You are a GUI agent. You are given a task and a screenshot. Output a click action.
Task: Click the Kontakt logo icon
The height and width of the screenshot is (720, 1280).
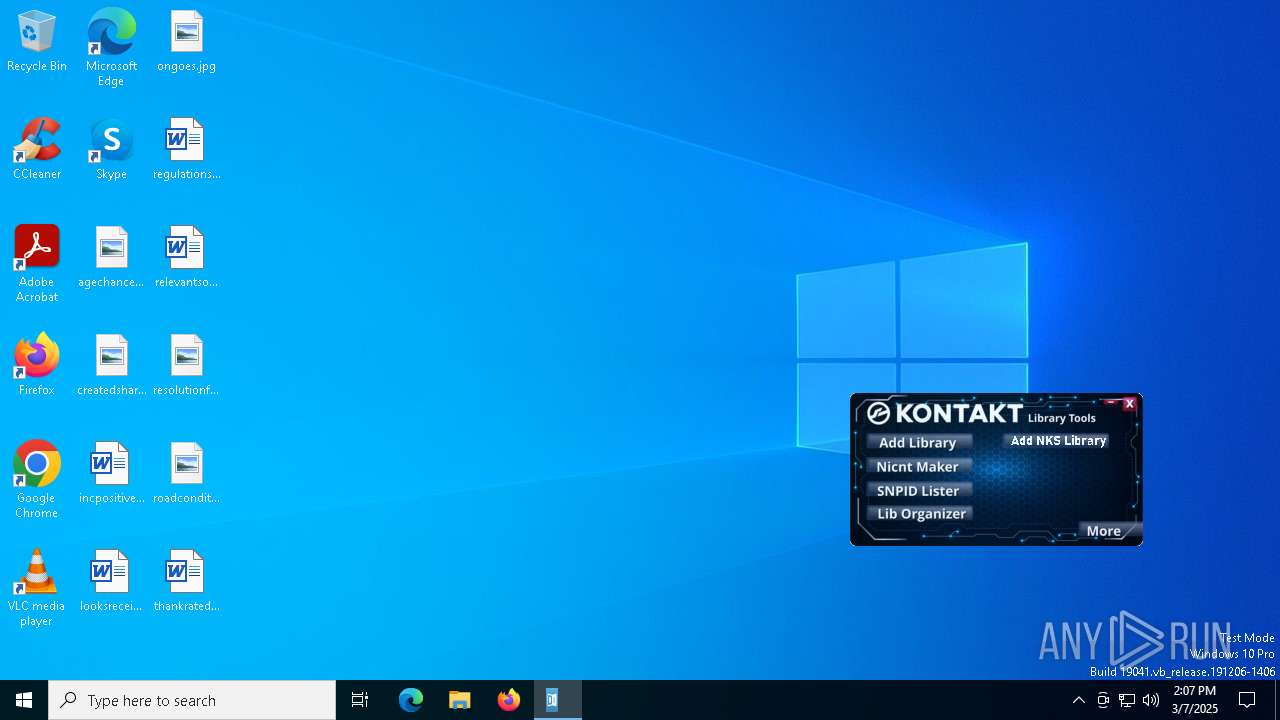point(879,414)
